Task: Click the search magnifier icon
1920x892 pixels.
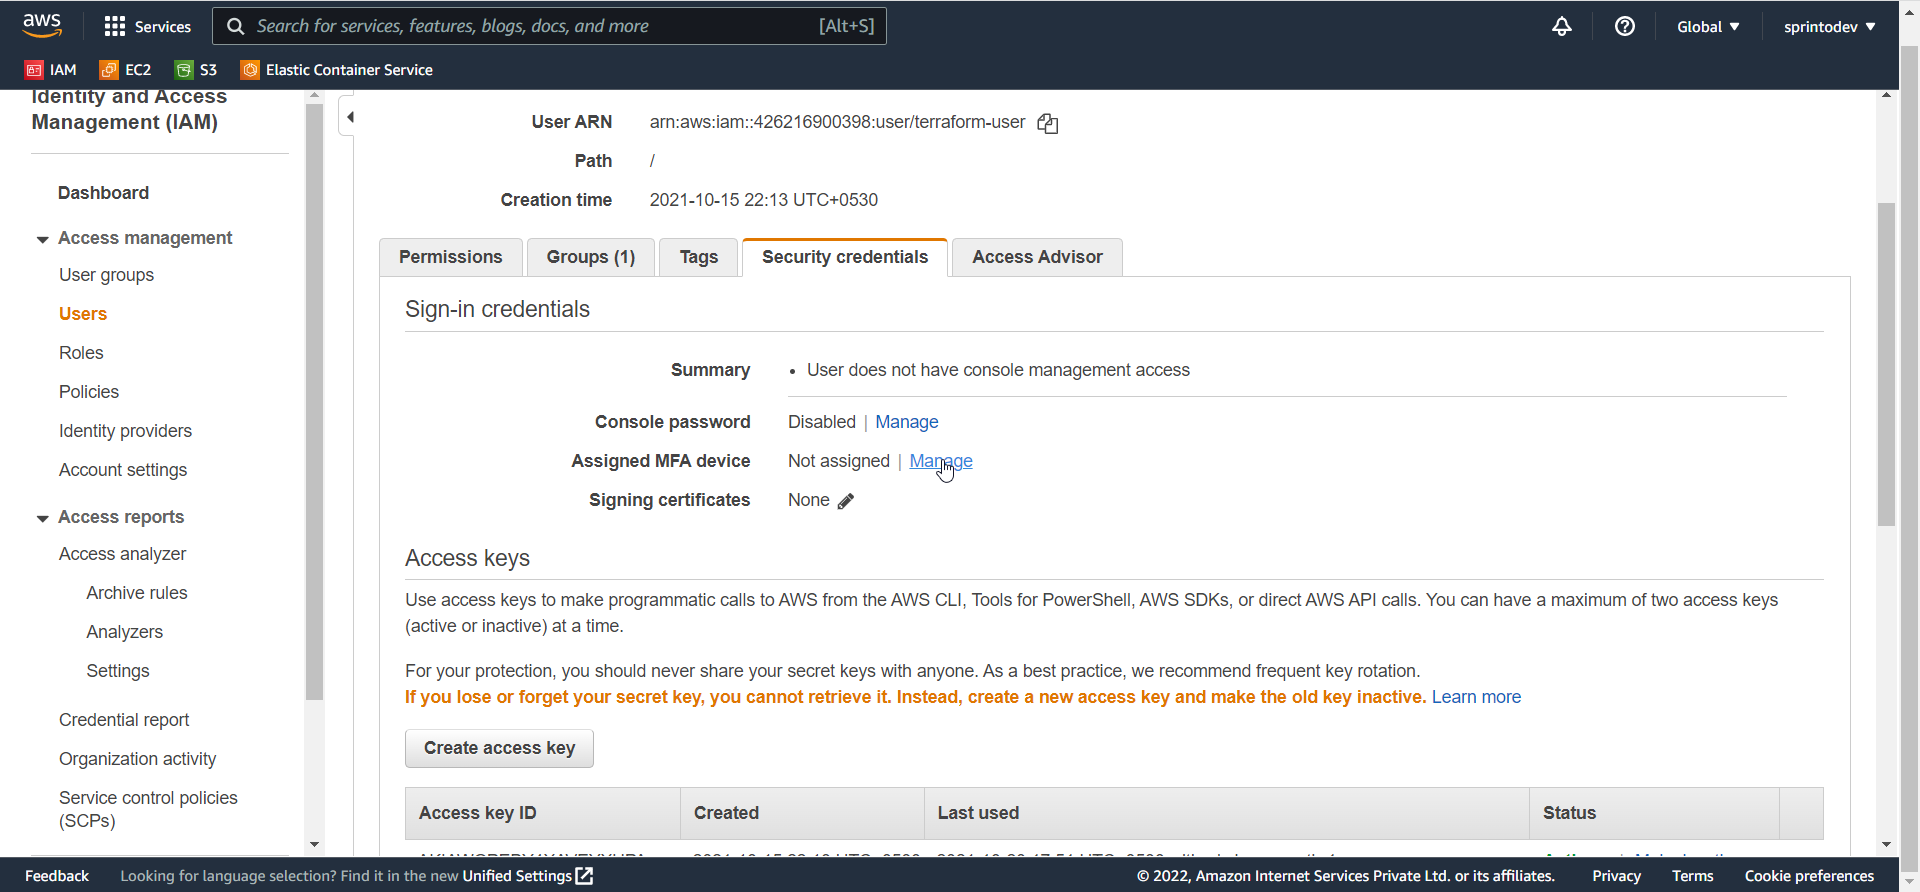Action: tap(236, 26)
